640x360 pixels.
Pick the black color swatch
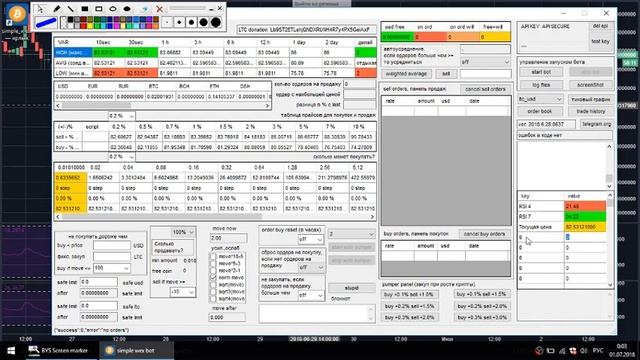[70, 20]
